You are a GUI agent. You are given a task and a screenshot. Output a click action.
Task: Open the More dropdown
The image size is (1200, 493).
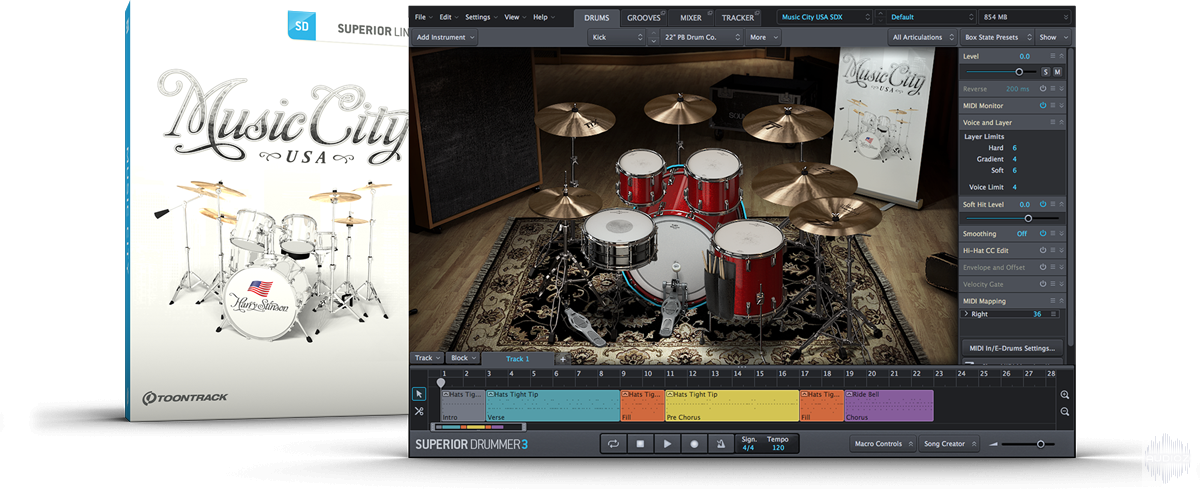(764, 37)
